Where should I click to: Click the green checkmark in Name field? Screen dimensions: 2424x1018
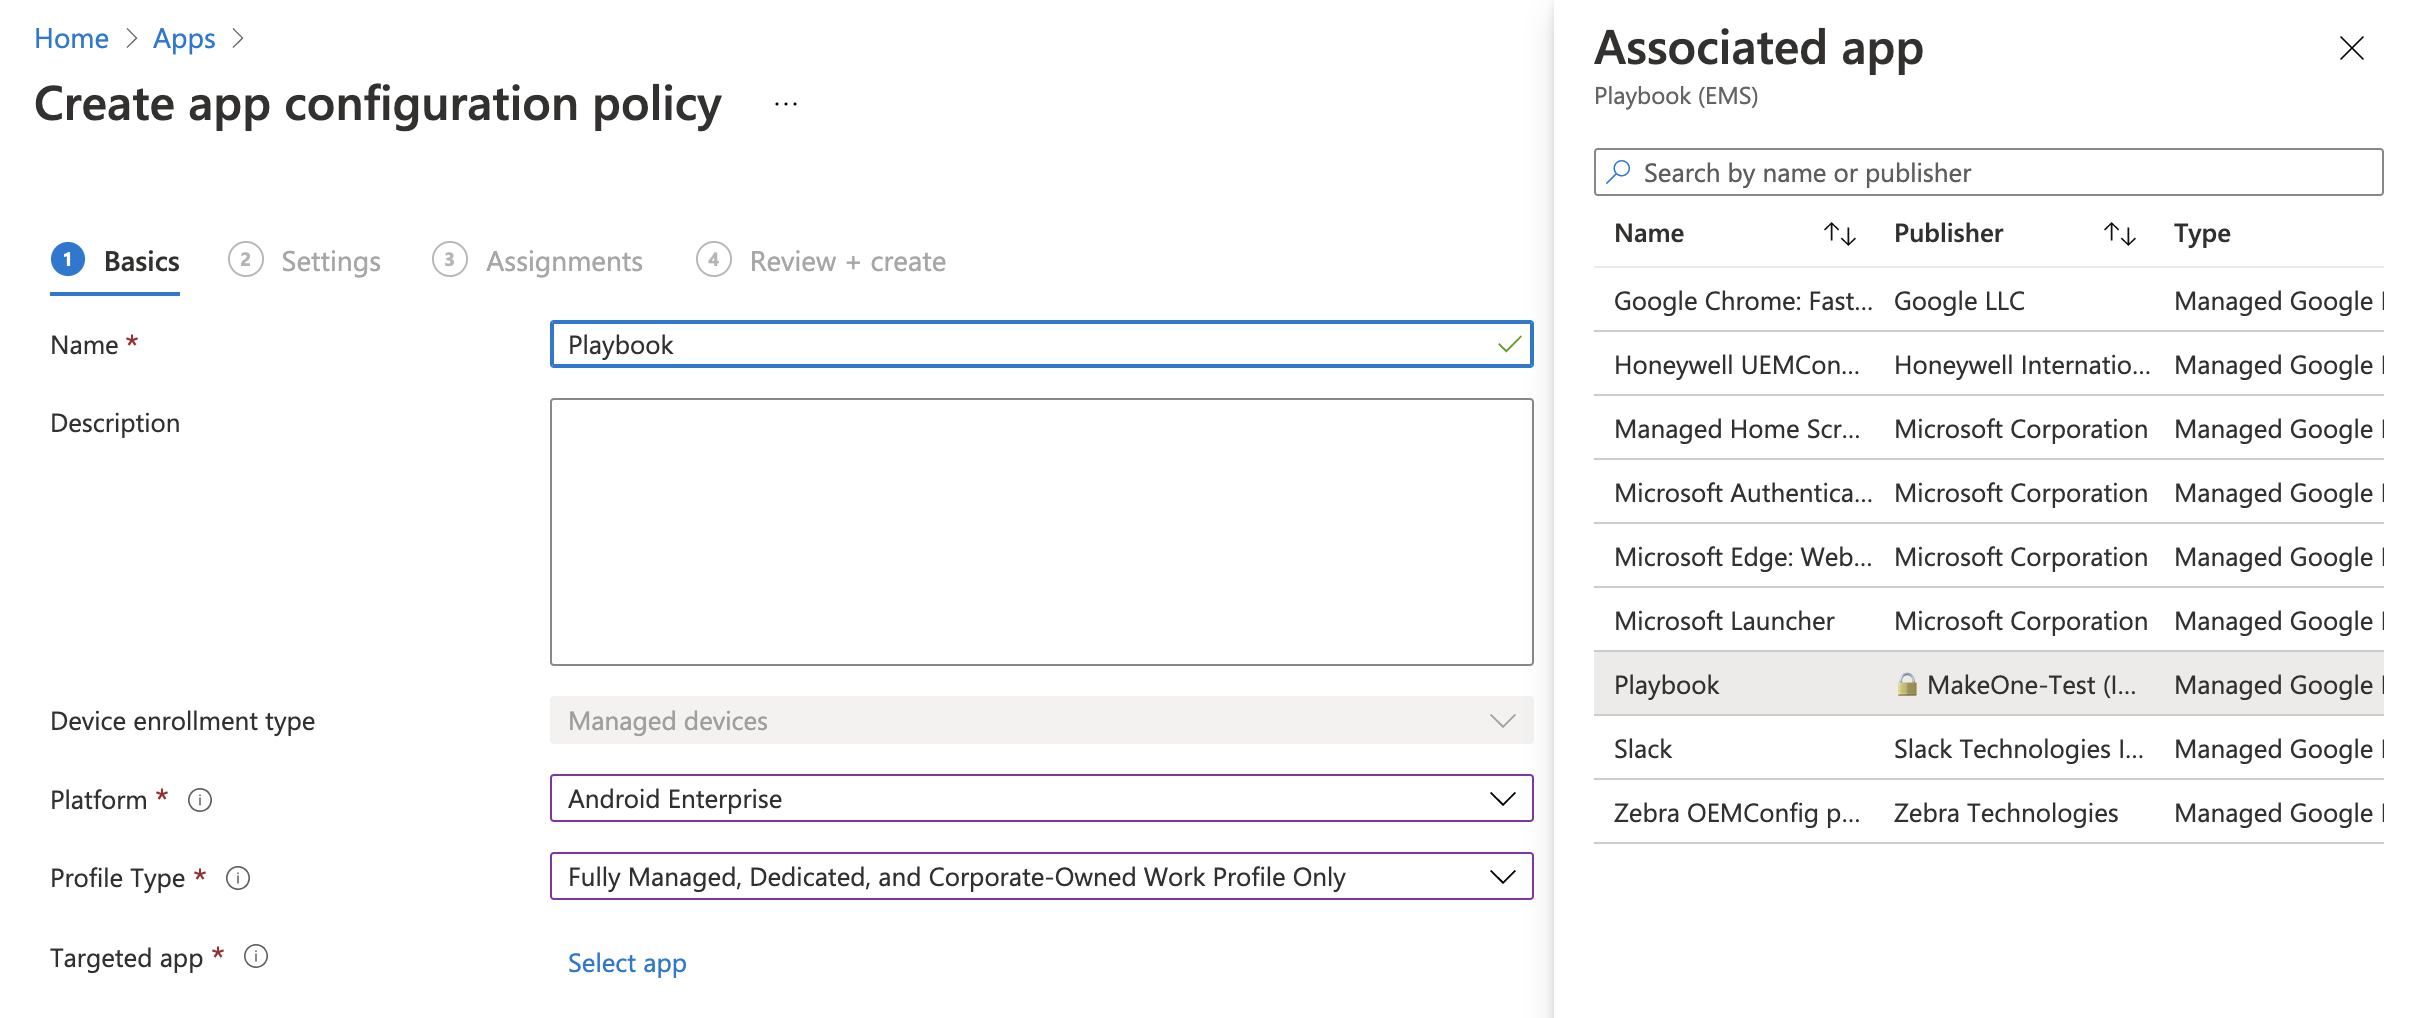1509,345
